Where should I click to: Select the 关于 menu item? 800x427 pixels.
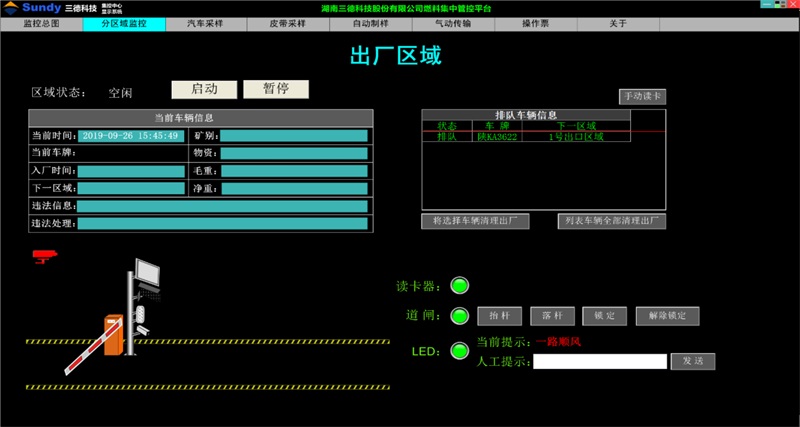click(618, 22)
